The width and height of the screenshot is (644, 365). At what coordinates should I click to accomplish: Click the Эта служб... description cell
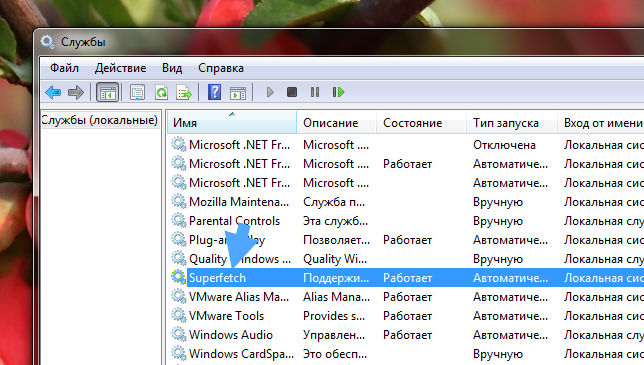pyautogui.click(x=336, y=221)
